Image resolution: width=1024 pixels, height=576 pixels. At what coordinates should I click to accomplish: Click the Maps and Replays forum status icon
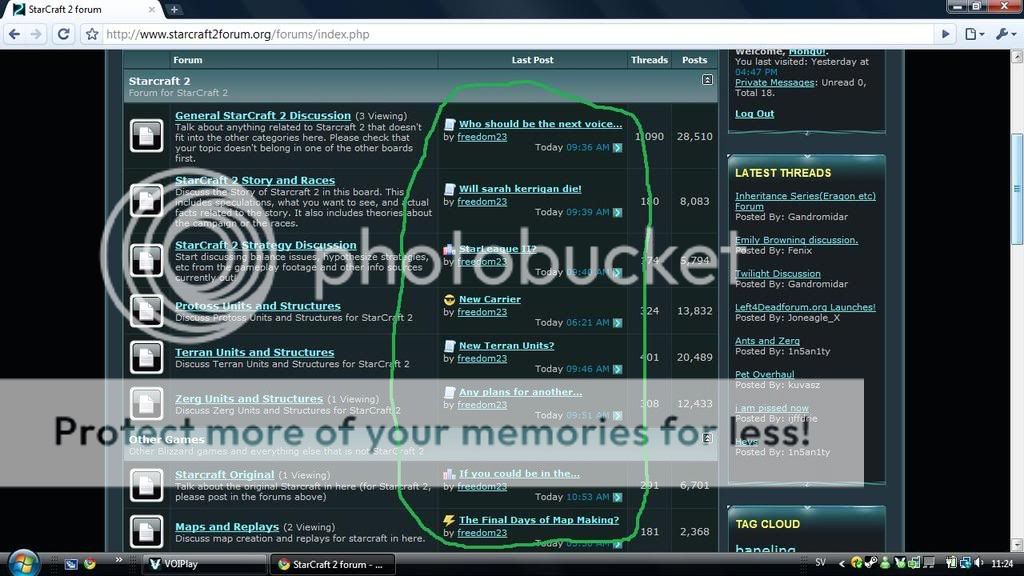pyautogui.click(x=146, y=532)
